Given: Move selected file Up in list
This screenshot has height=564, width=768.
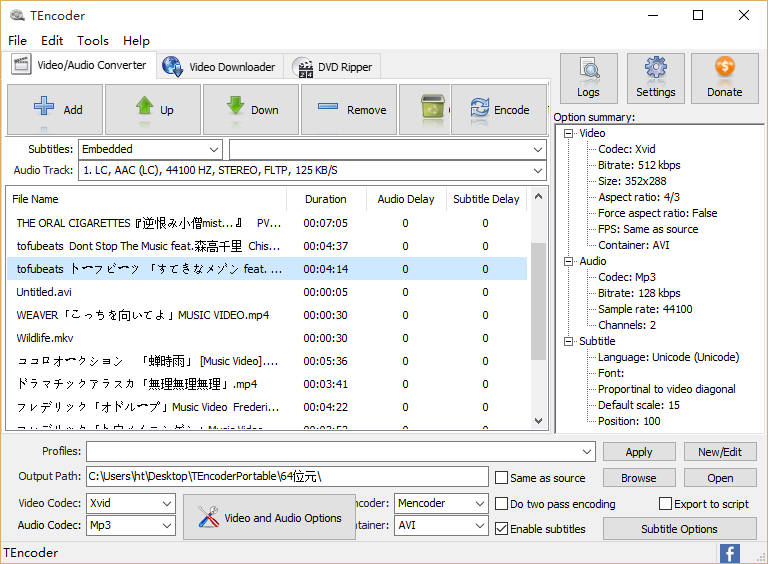Looking at the screenshot, I should tap(153, 109).
